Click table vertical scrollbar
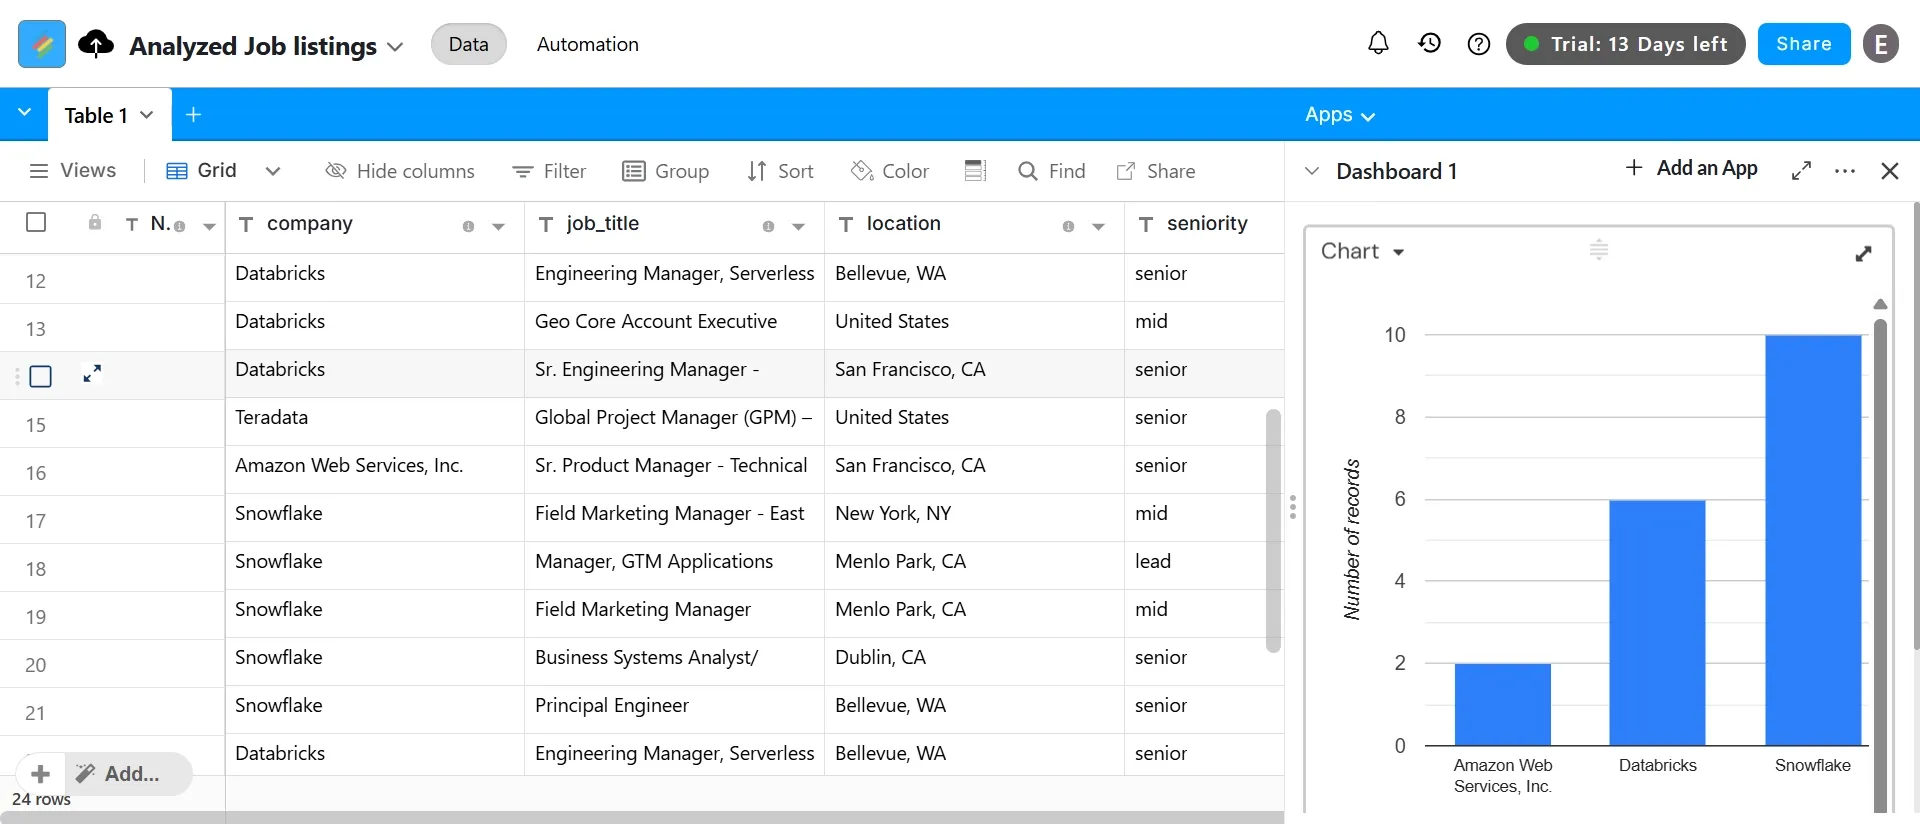1920x824 pixels. (1273, 530)
